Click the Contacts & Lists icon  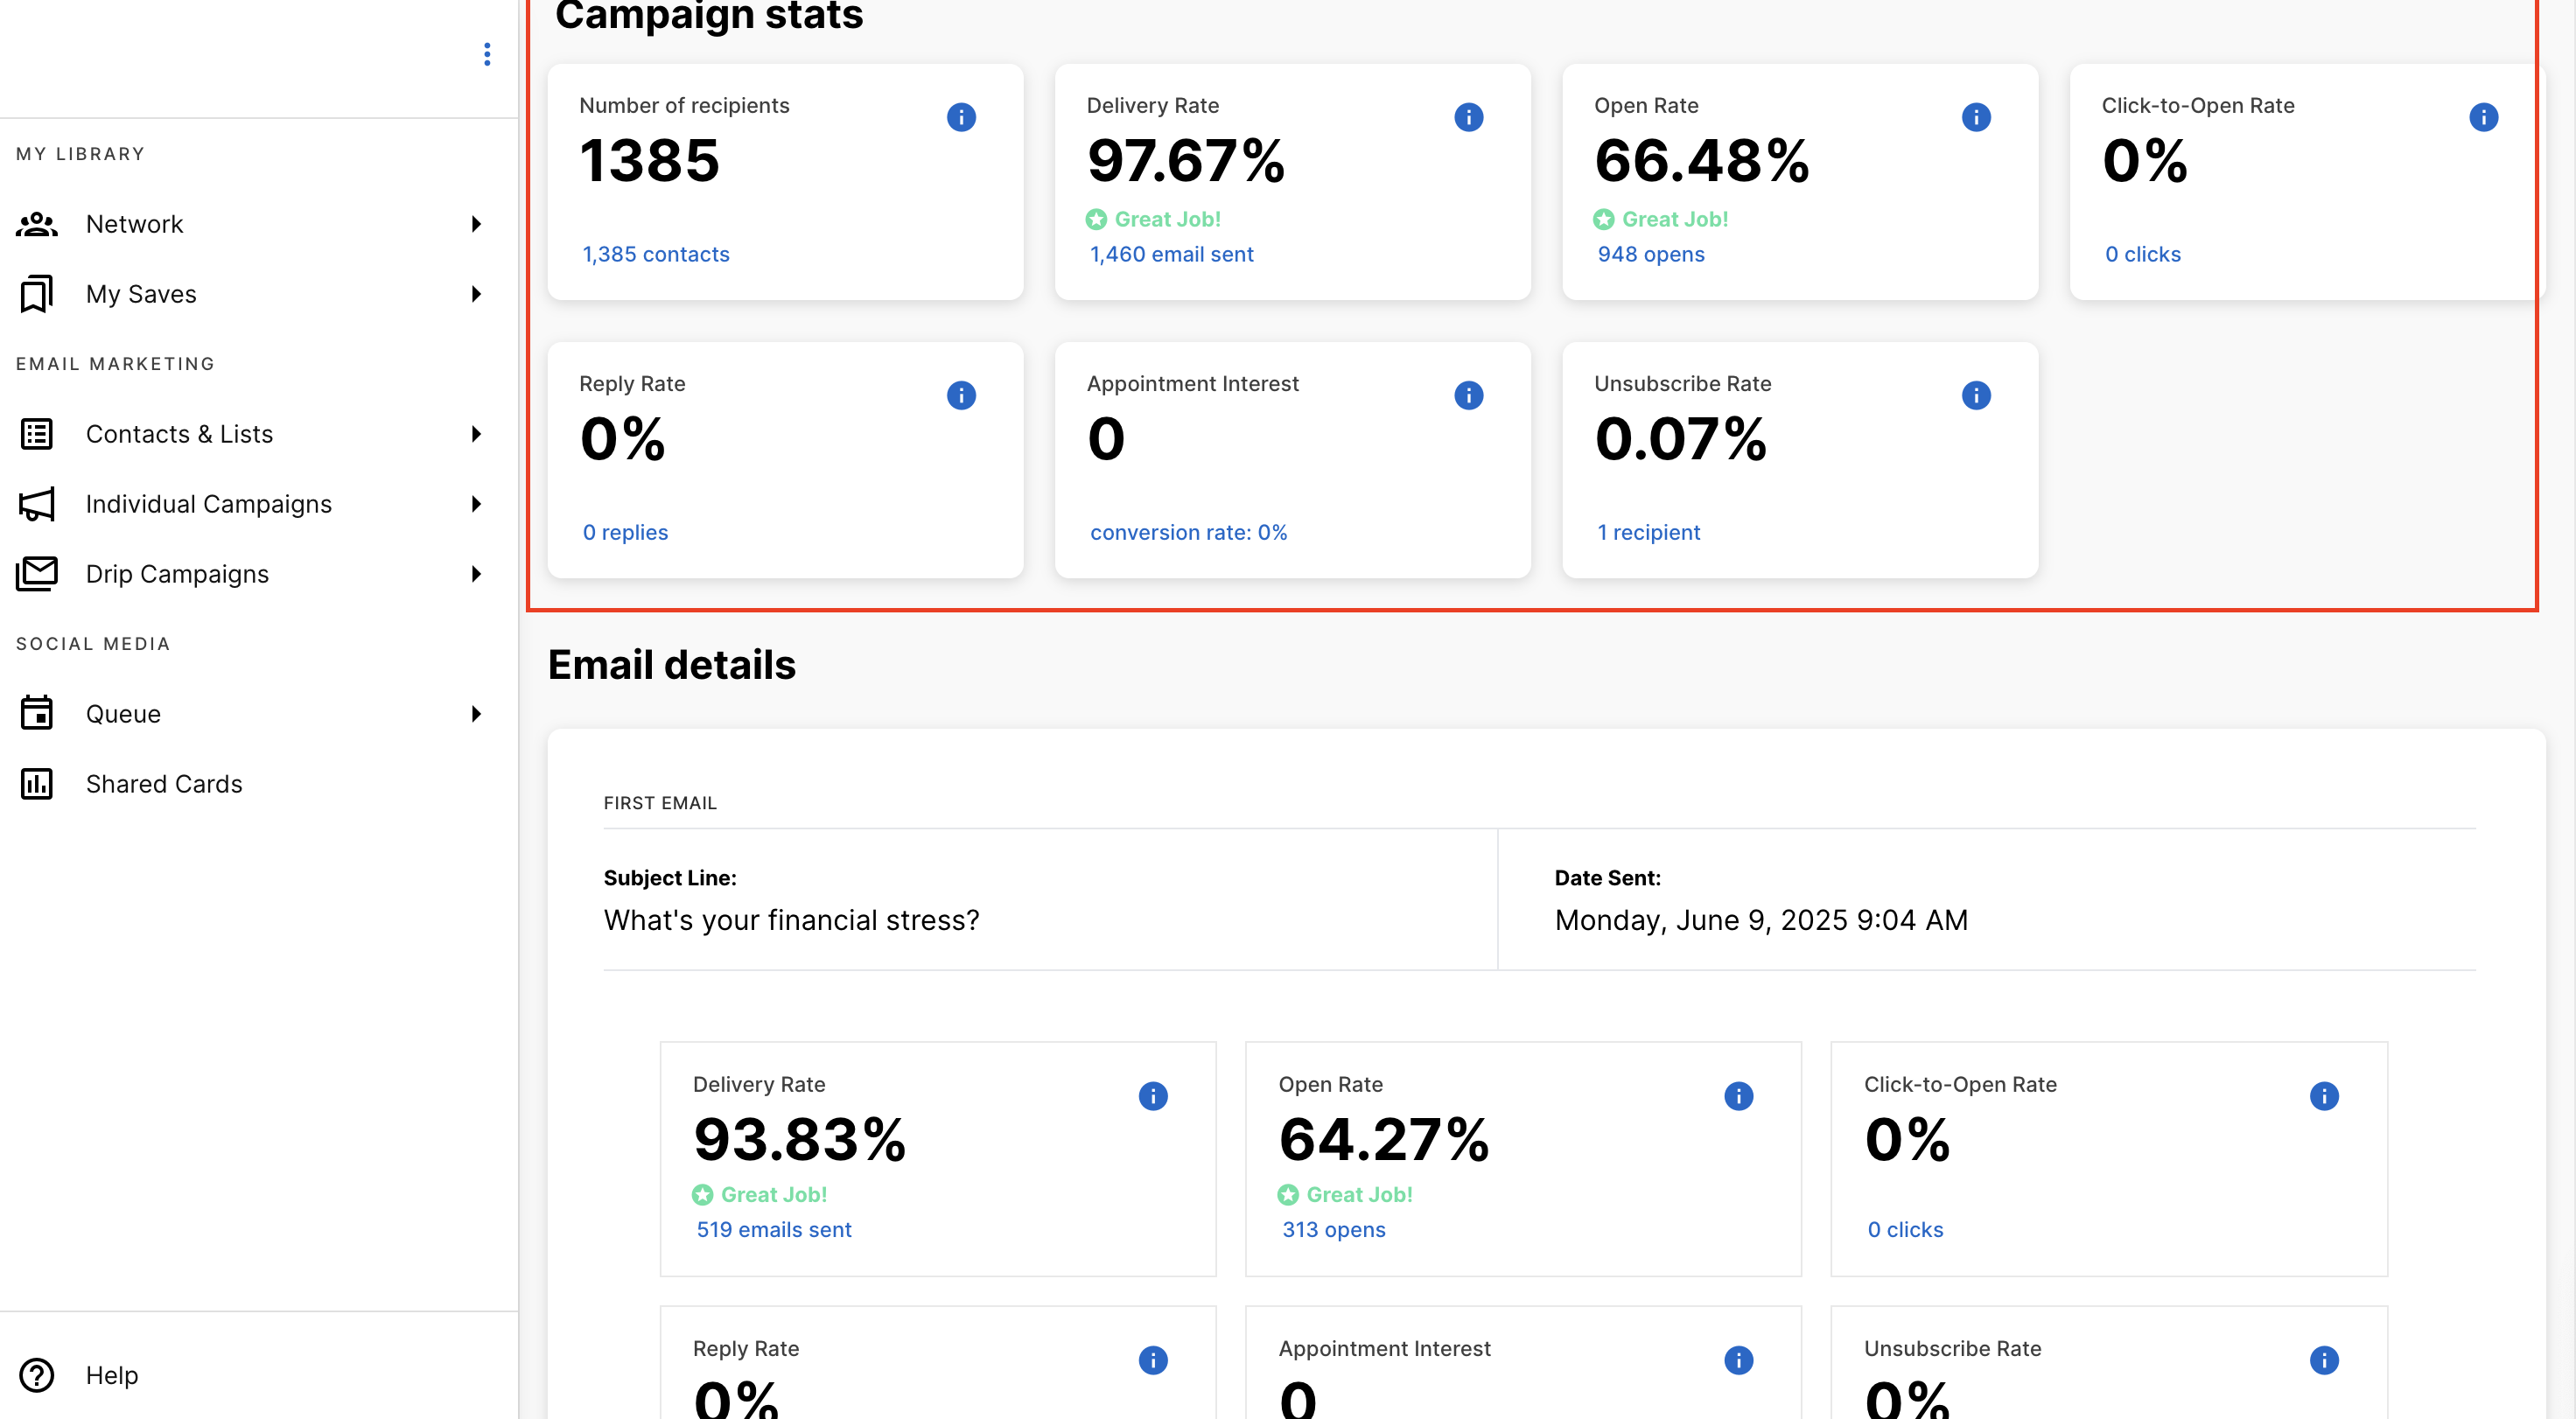point(37,434)
